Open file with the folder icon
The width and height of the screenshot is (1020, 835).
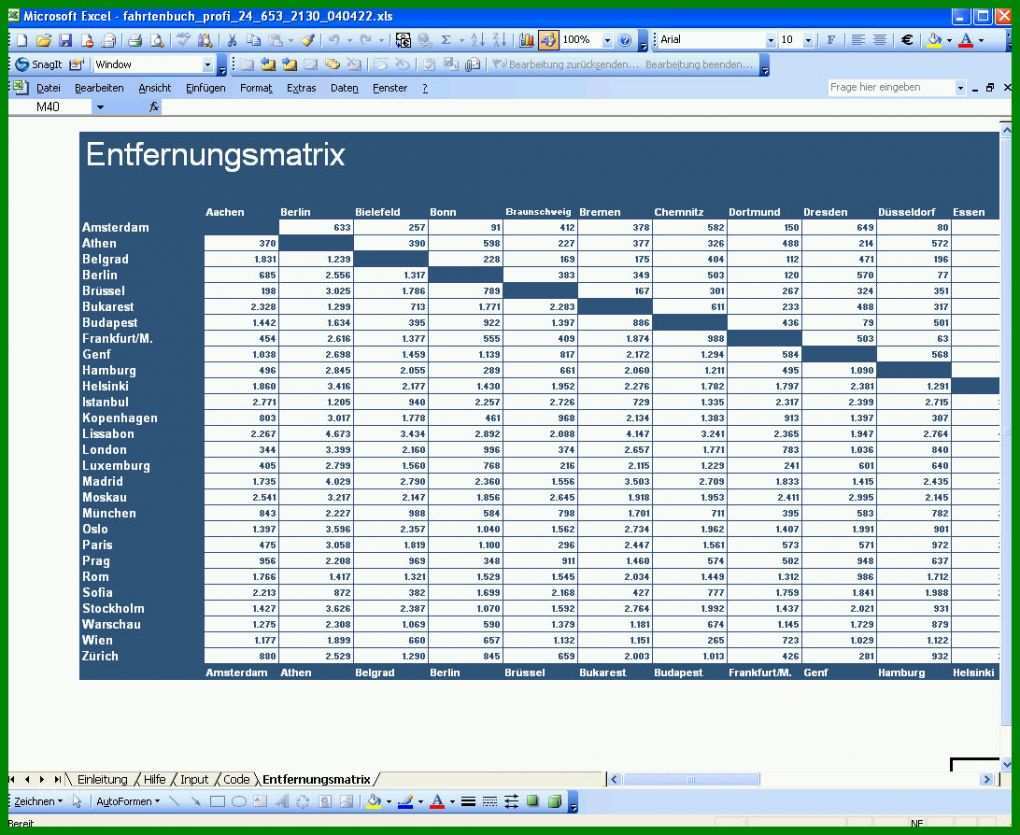tap(44, 40)
